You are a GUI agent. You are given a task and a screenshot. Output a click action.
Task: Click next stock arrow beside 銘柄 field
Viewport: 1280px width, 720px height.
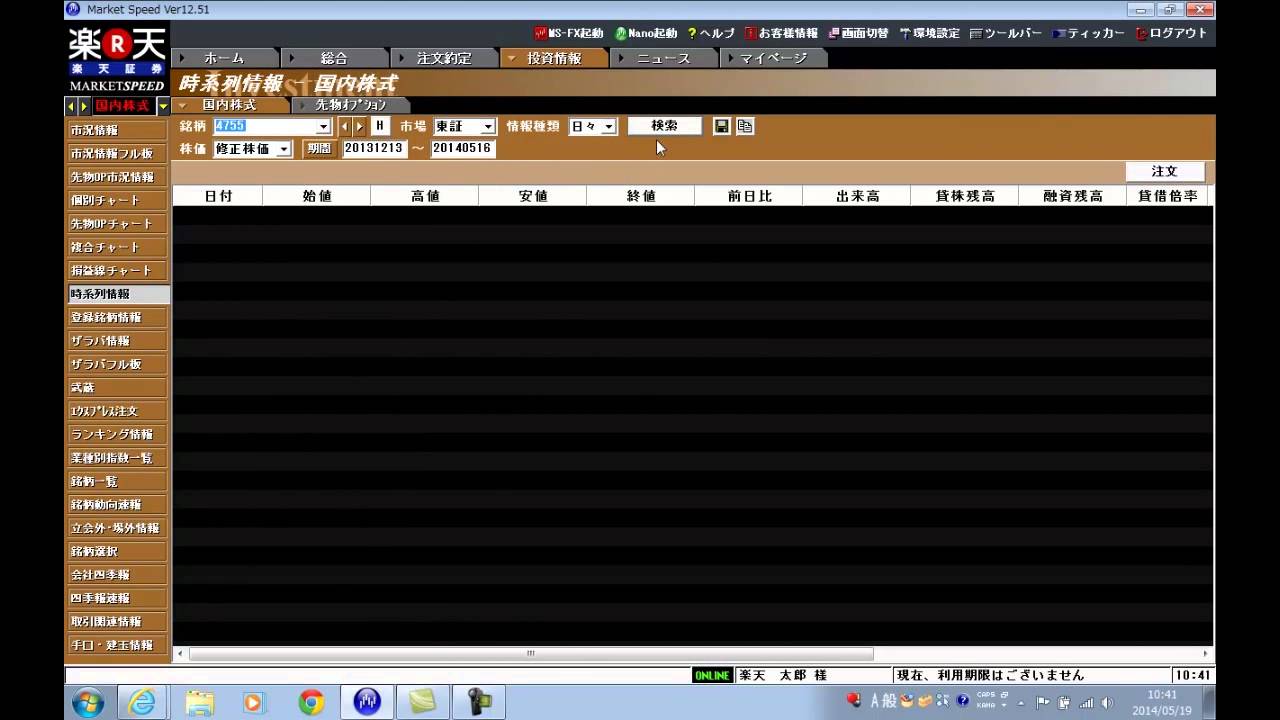359,126
